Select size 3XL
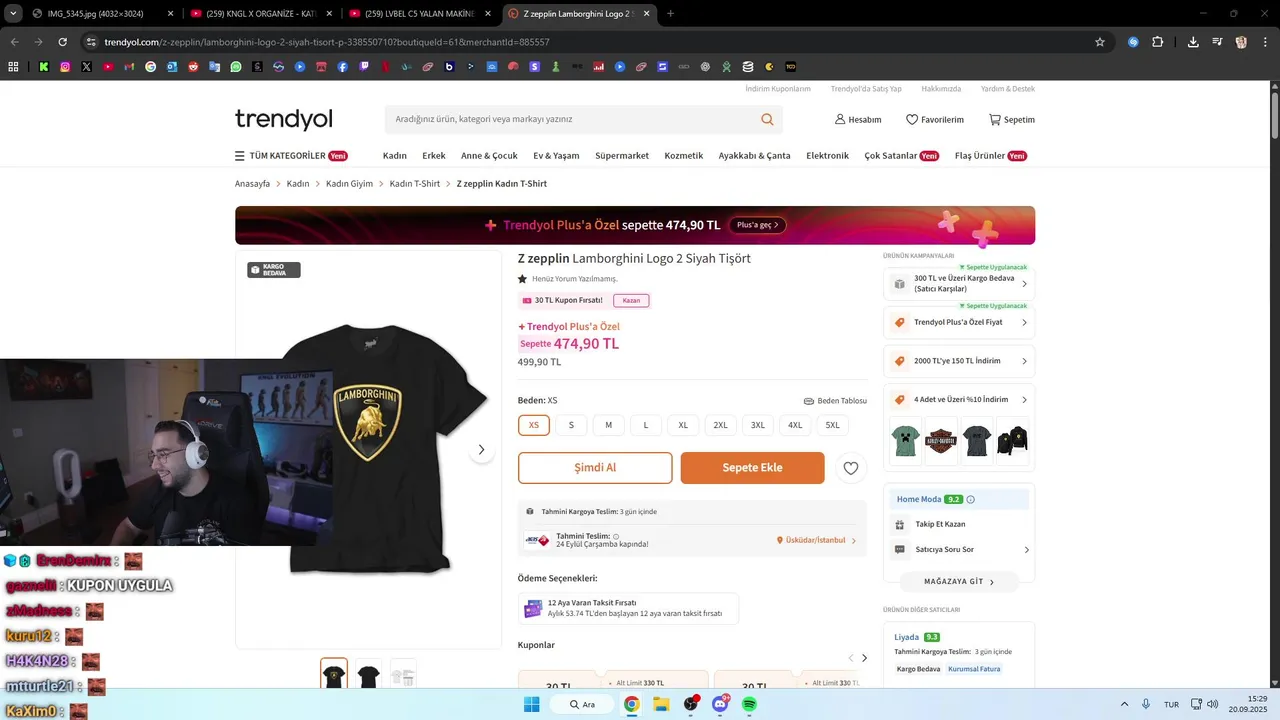This screenshot has width=1280, height=720. (x=758, y=425)
